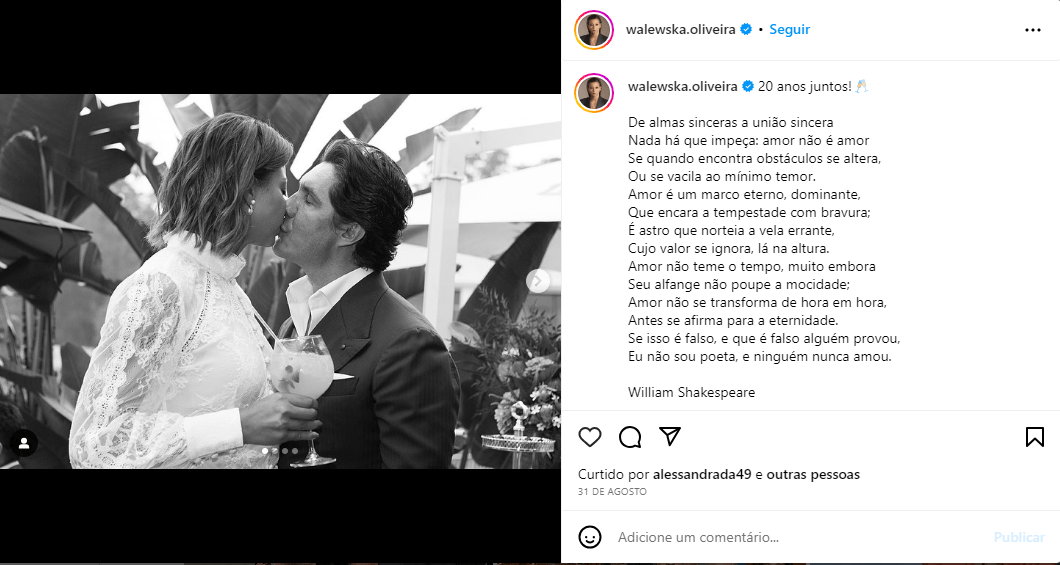
Task: Open walewska.oliveira username in caption
Action: 683,87
